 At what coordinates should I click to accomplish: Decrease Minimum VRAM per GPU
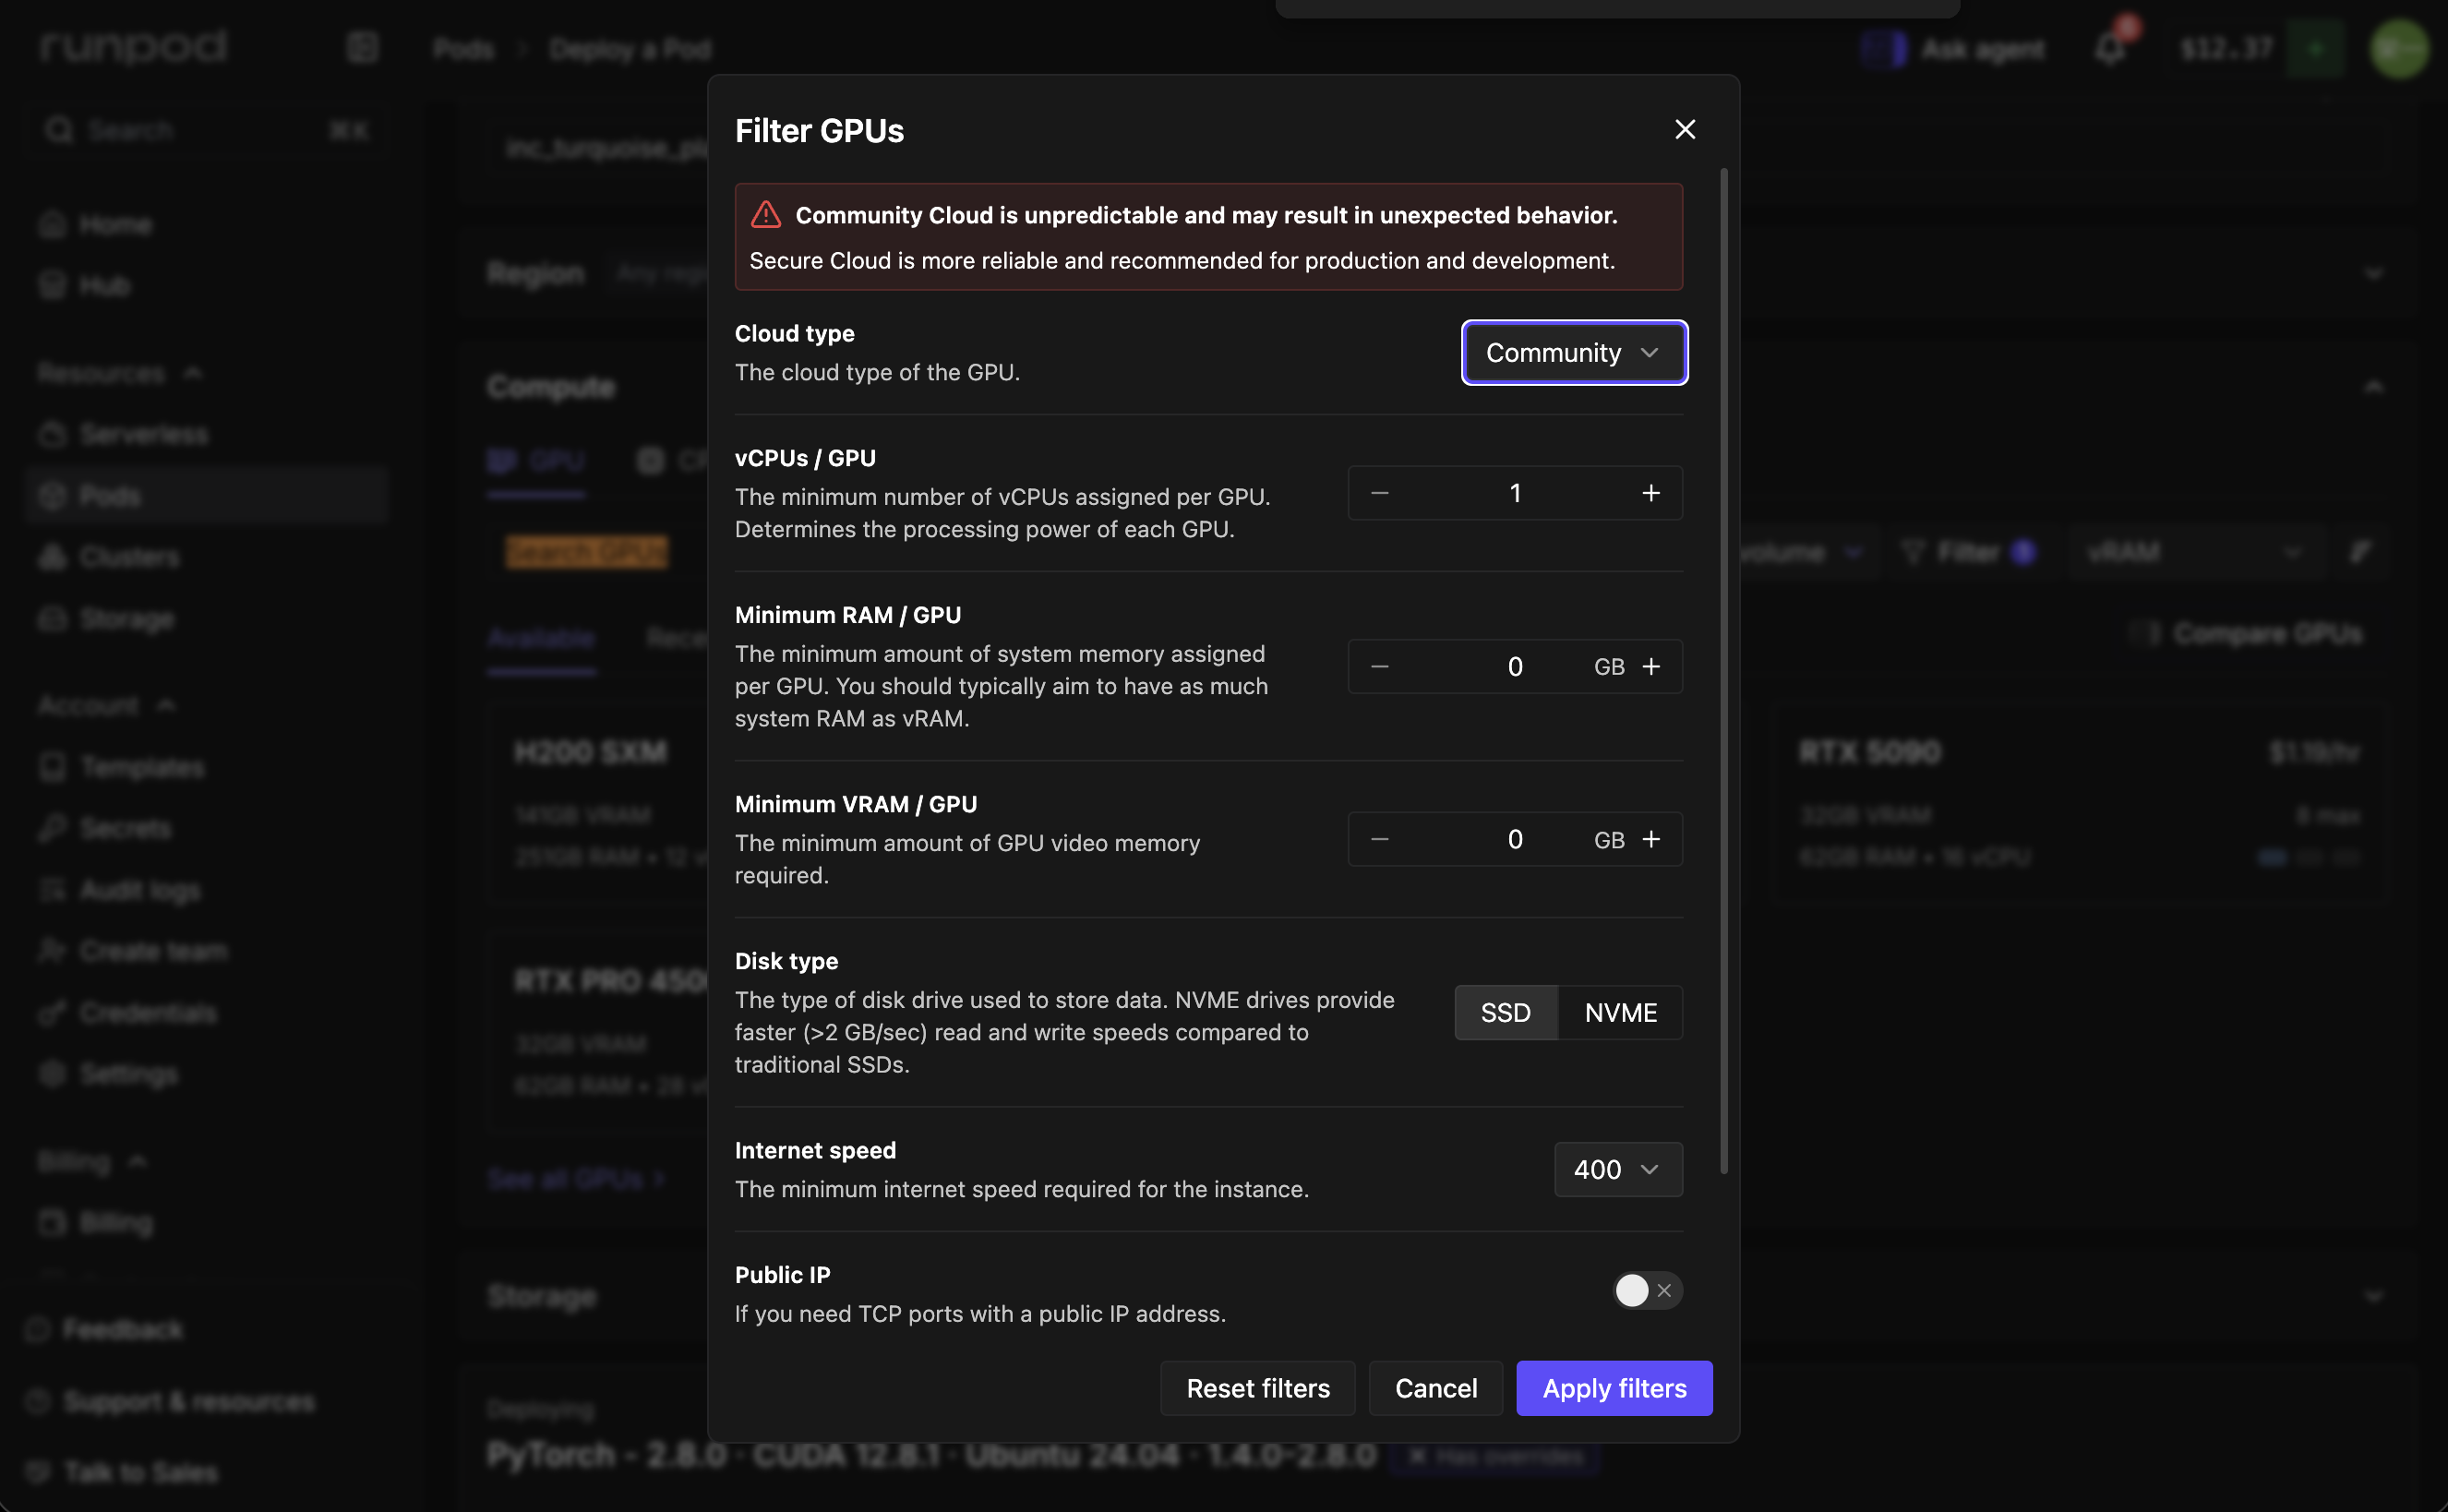pos(1379,839)
